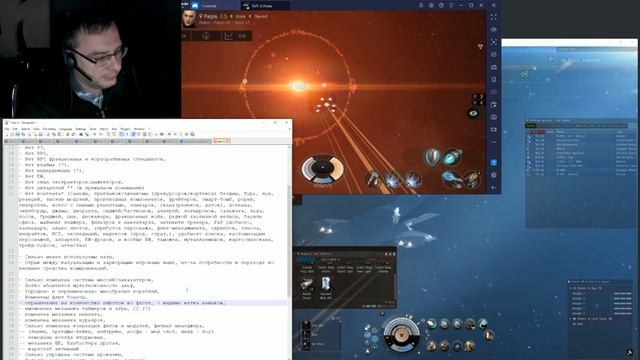Select the ship item in EVE inventory window

307,284
